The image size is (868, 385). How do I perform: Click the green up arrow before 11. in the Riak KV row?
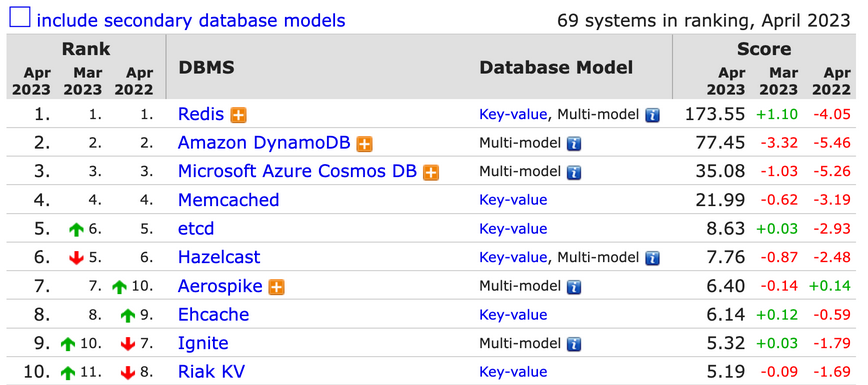click(x=68, y=373)
